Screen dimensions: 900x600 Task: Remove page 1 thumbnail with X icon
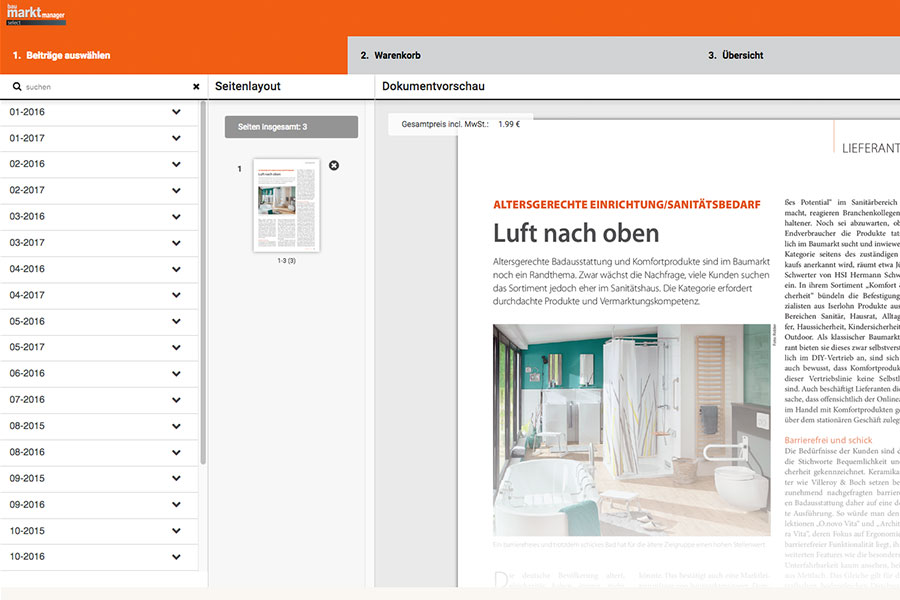334,165
